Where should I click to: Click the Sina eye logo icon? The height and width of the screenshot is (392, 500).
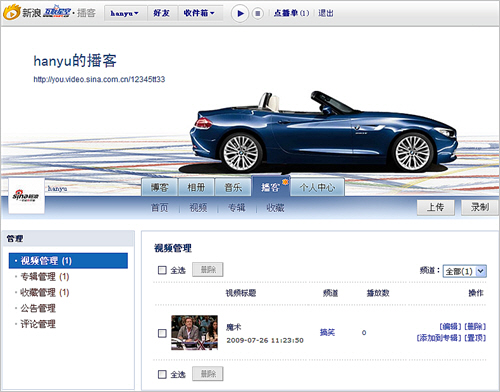tap(11, 12)
